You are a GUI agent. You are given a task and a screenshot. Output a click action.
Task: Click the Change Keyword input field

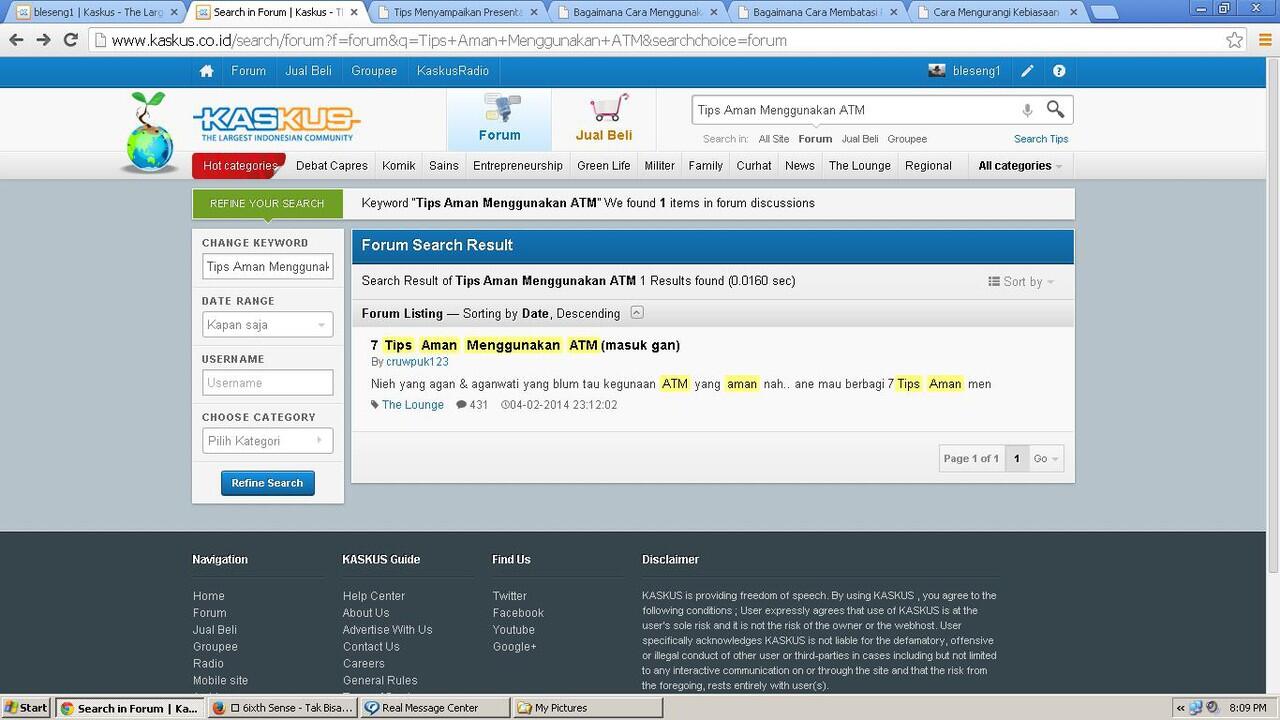pyautogui.click(x=267, y=267)
